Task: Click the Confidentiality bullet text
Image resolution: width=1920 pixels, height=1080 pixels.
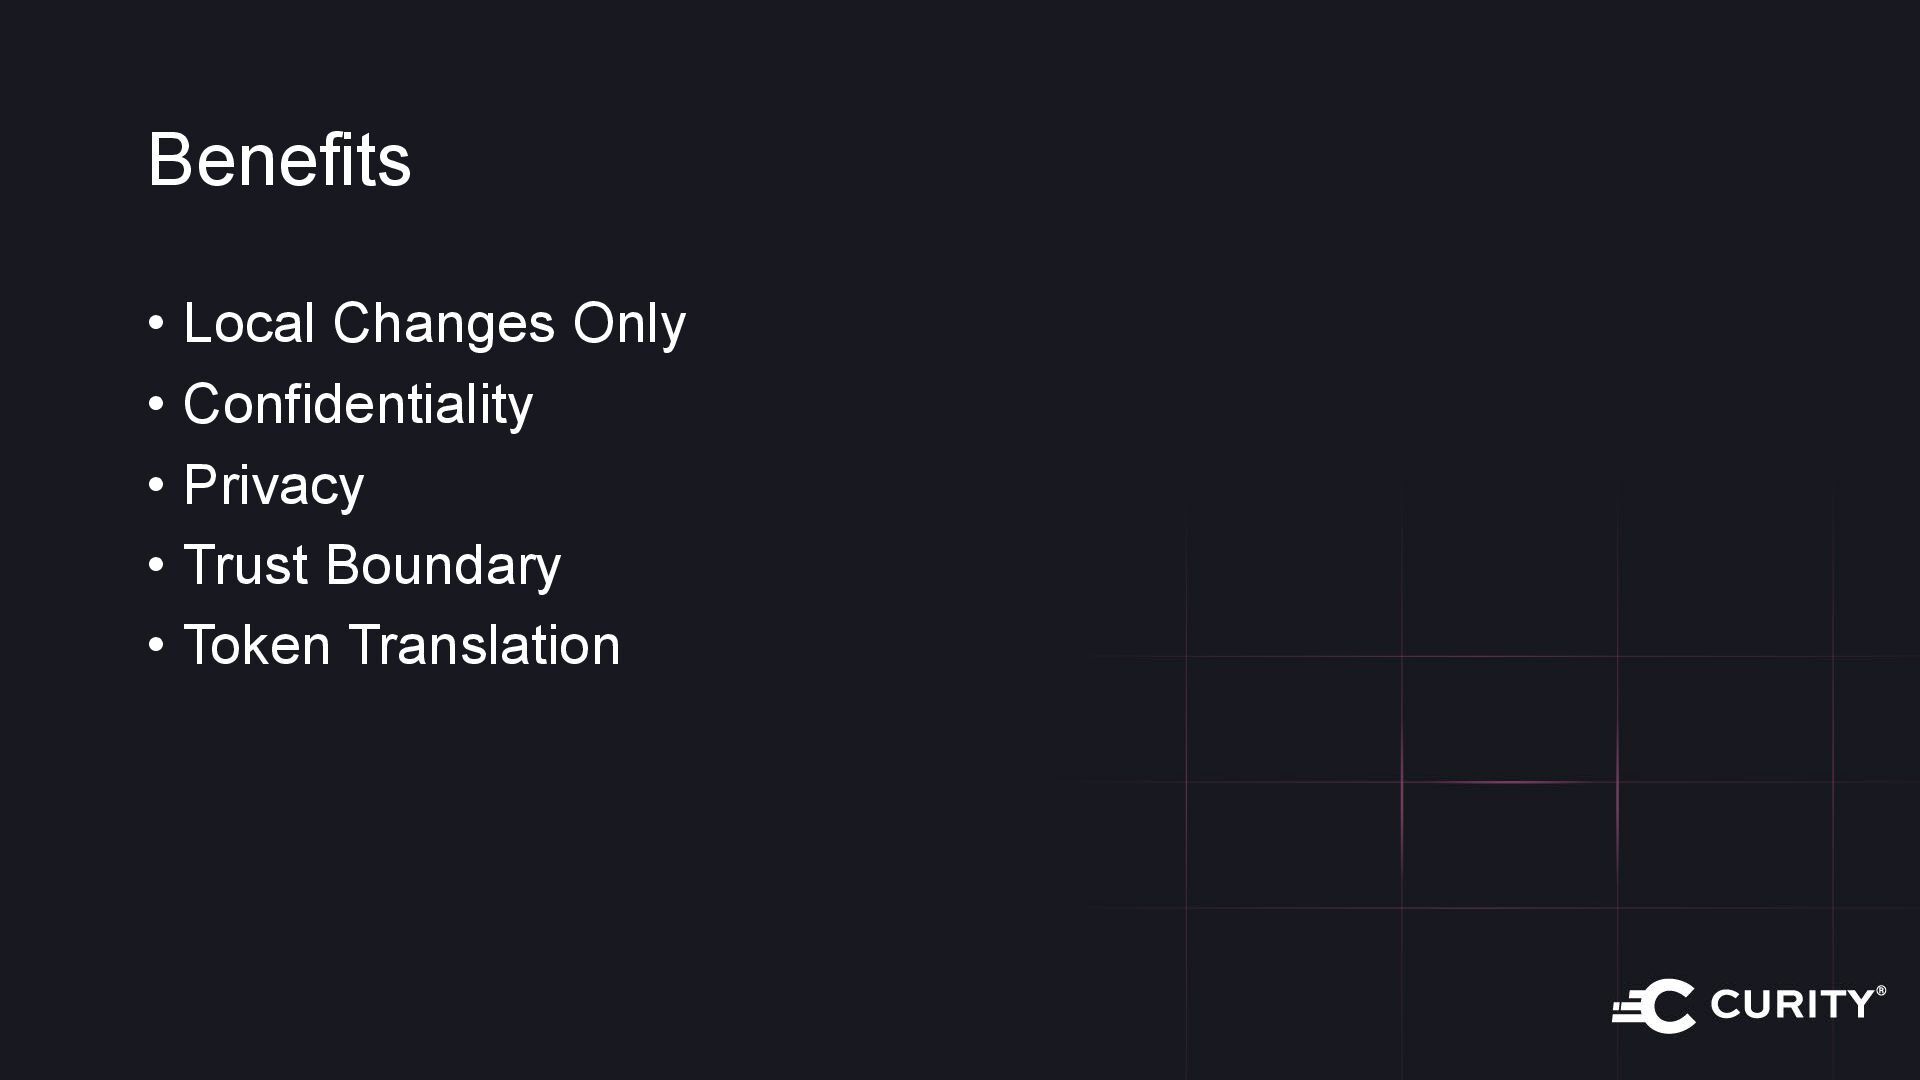Action: tap(357, 405)
